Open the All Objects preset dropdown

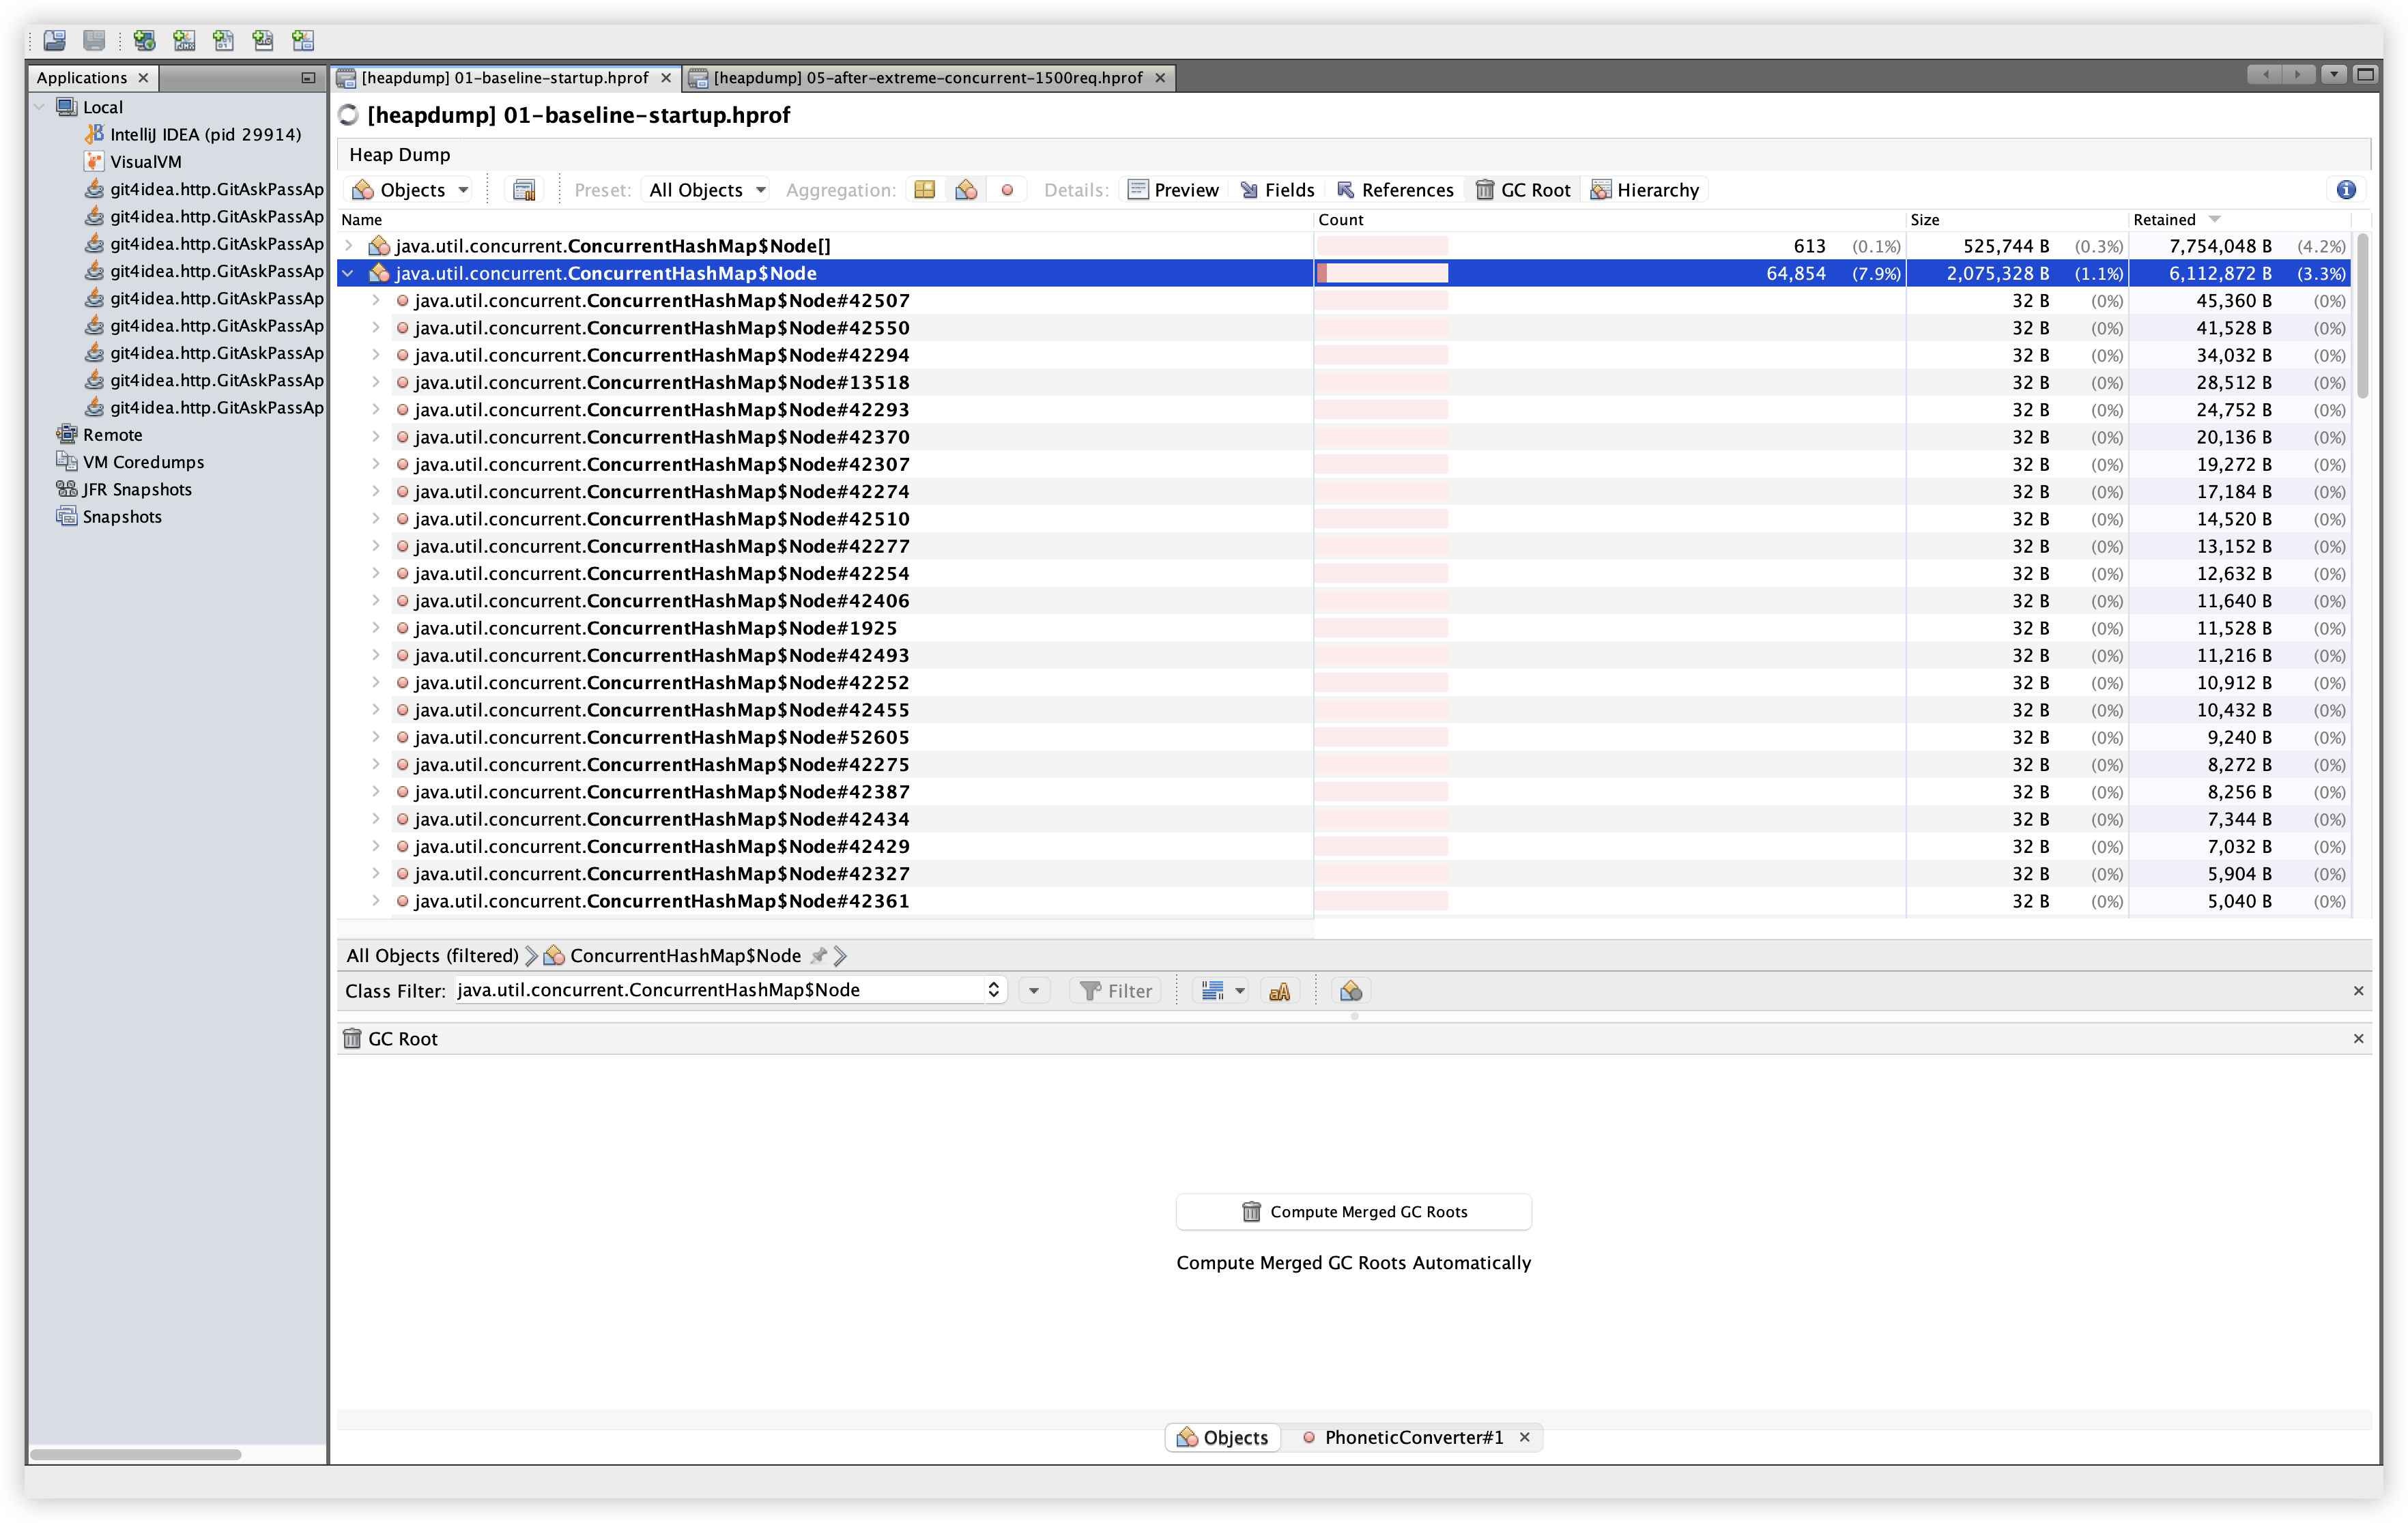(x=707, y=190)
